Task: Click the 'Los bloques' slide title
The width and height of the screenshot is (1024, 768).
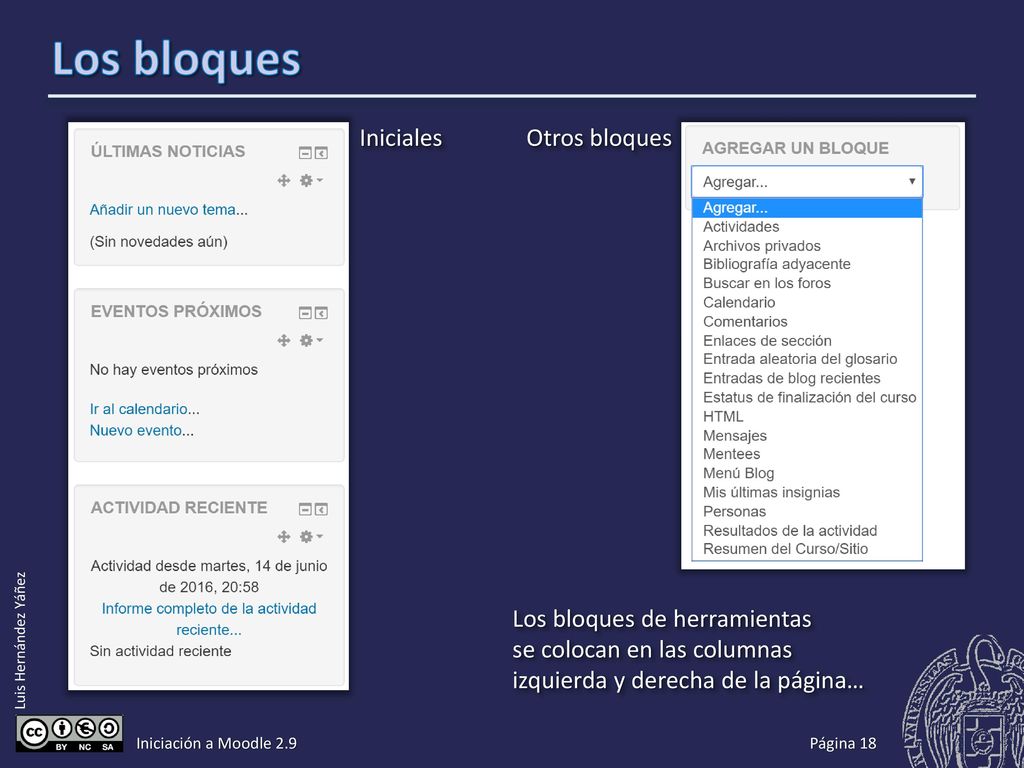Action: tap(176, 59)
